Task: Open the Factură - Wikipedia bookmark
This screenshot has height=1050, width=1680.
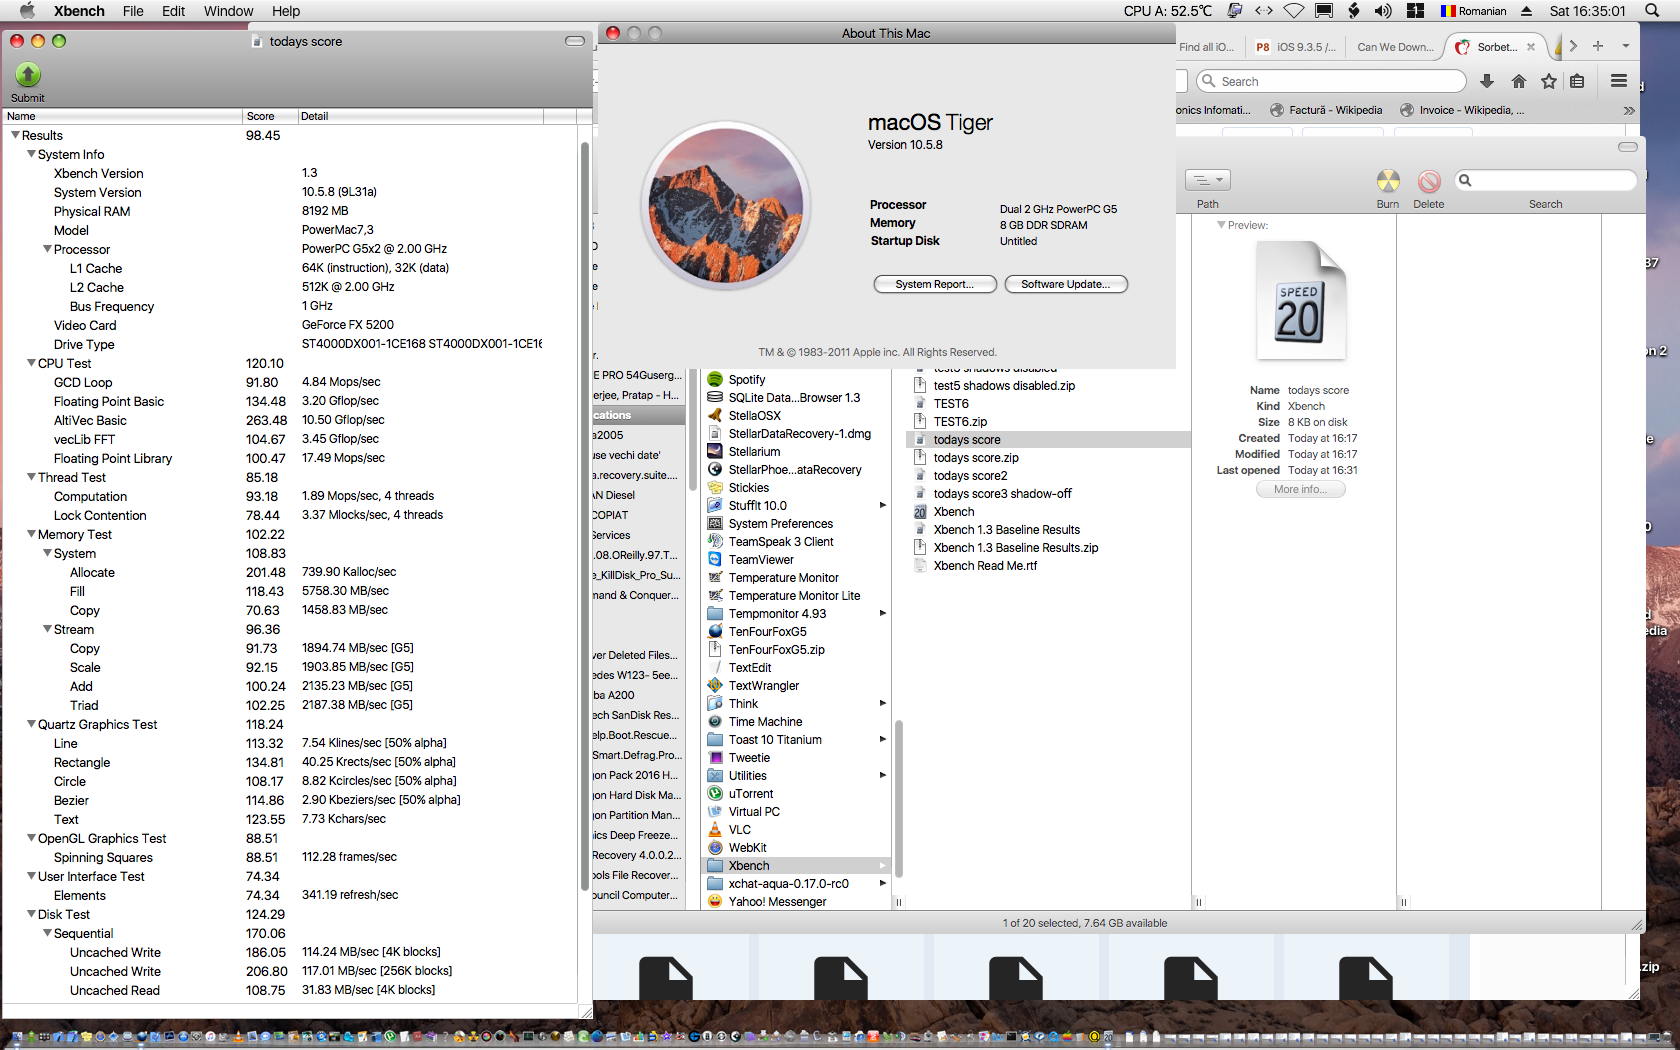Action: [x=1326, y=110]
